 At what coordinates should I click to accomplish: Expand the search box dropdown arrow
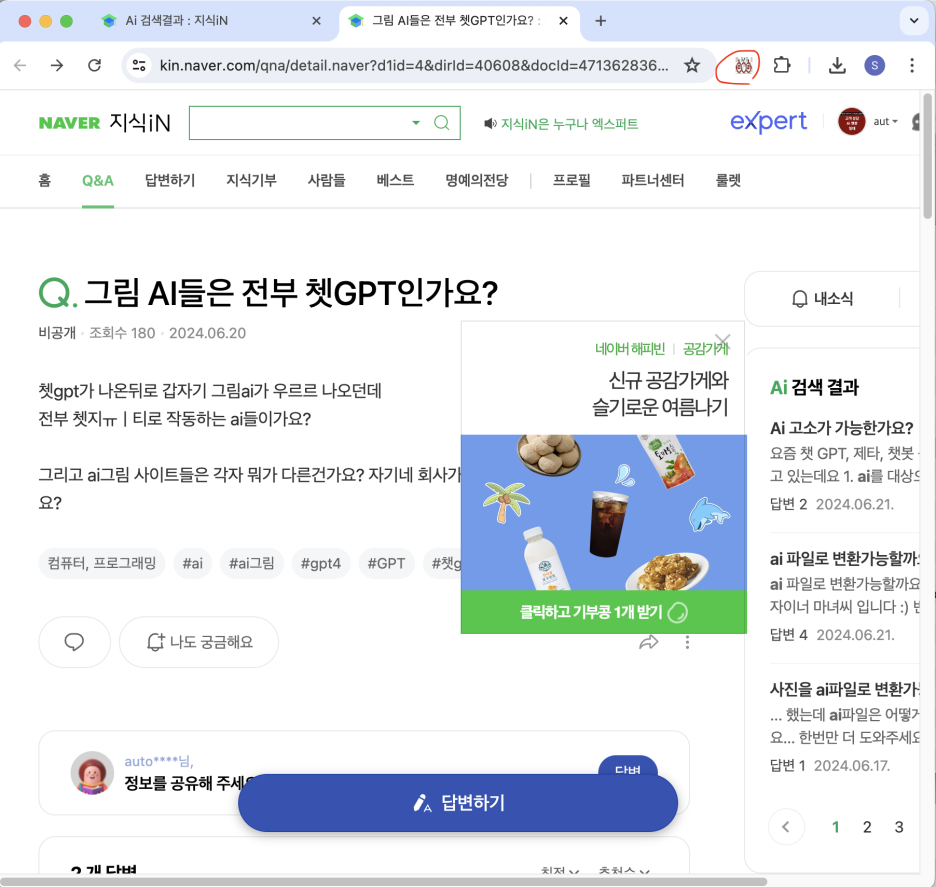(415, 123)
